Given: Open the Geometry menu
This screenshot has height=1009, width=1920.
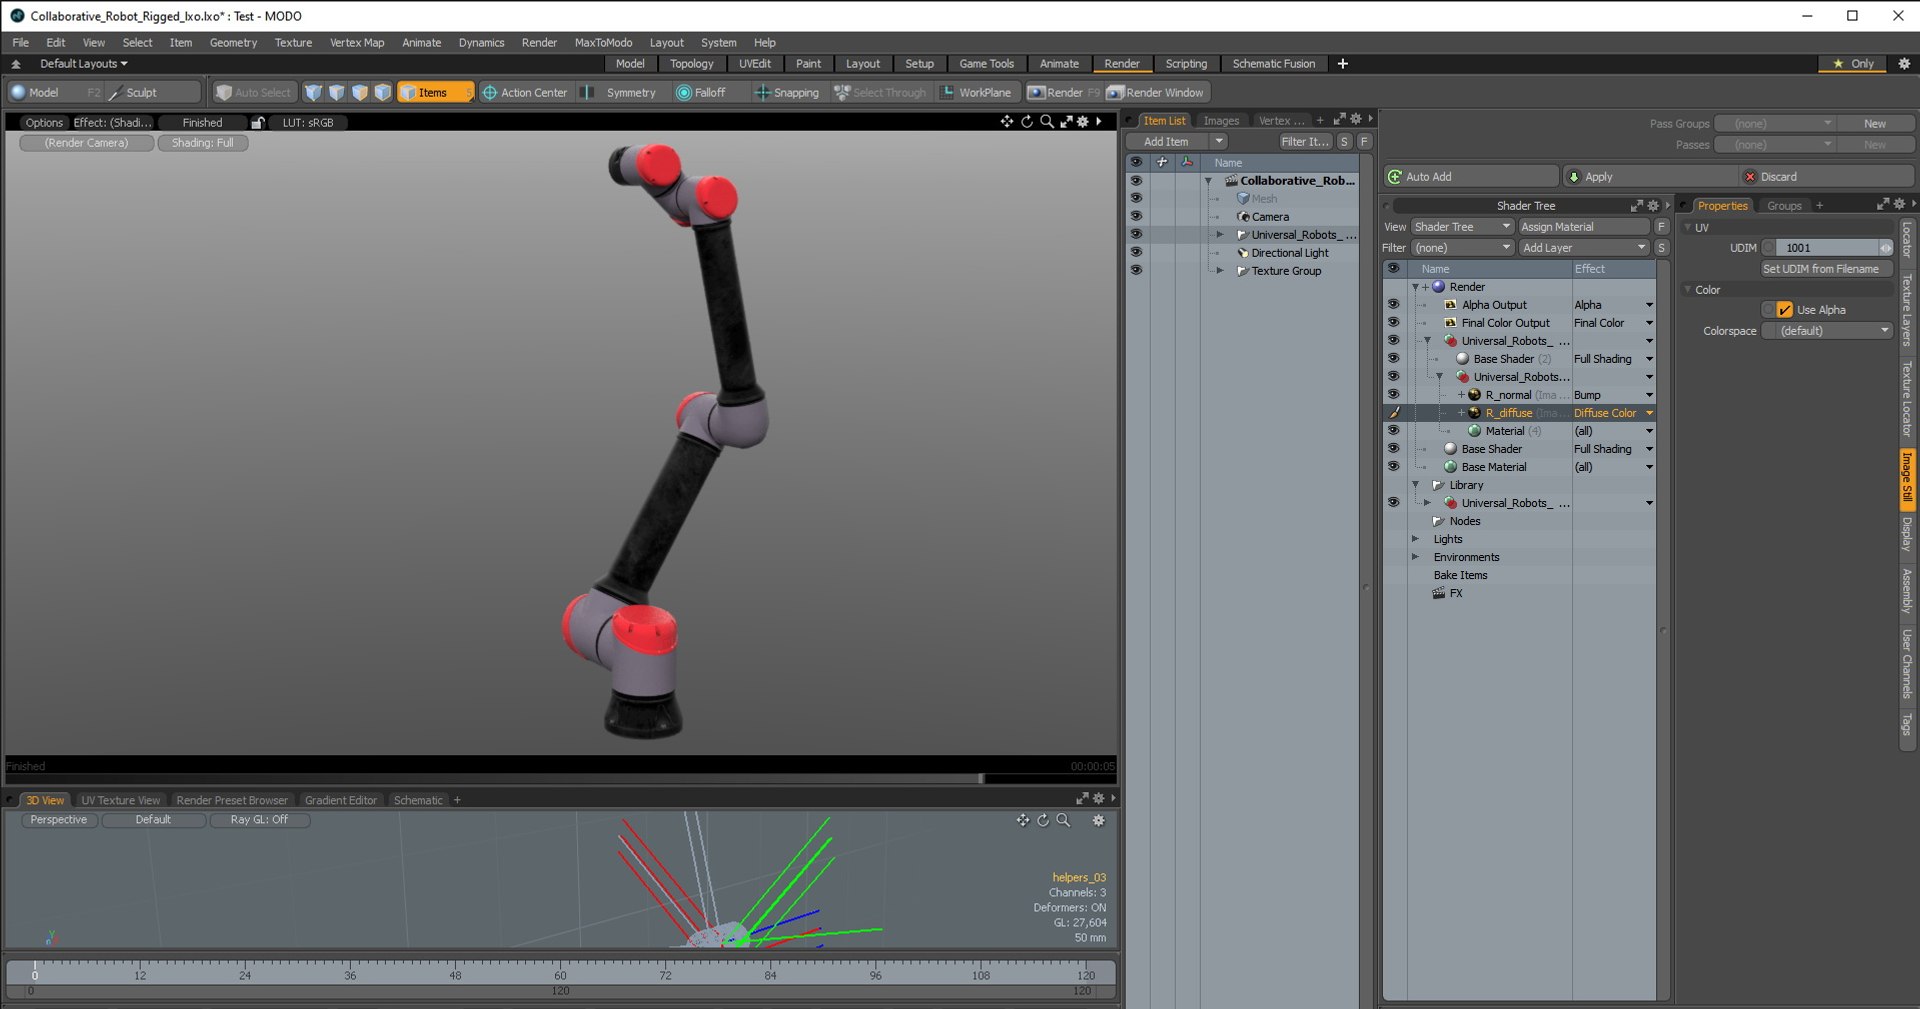Looking at the screenshot, I should [233, 42].
